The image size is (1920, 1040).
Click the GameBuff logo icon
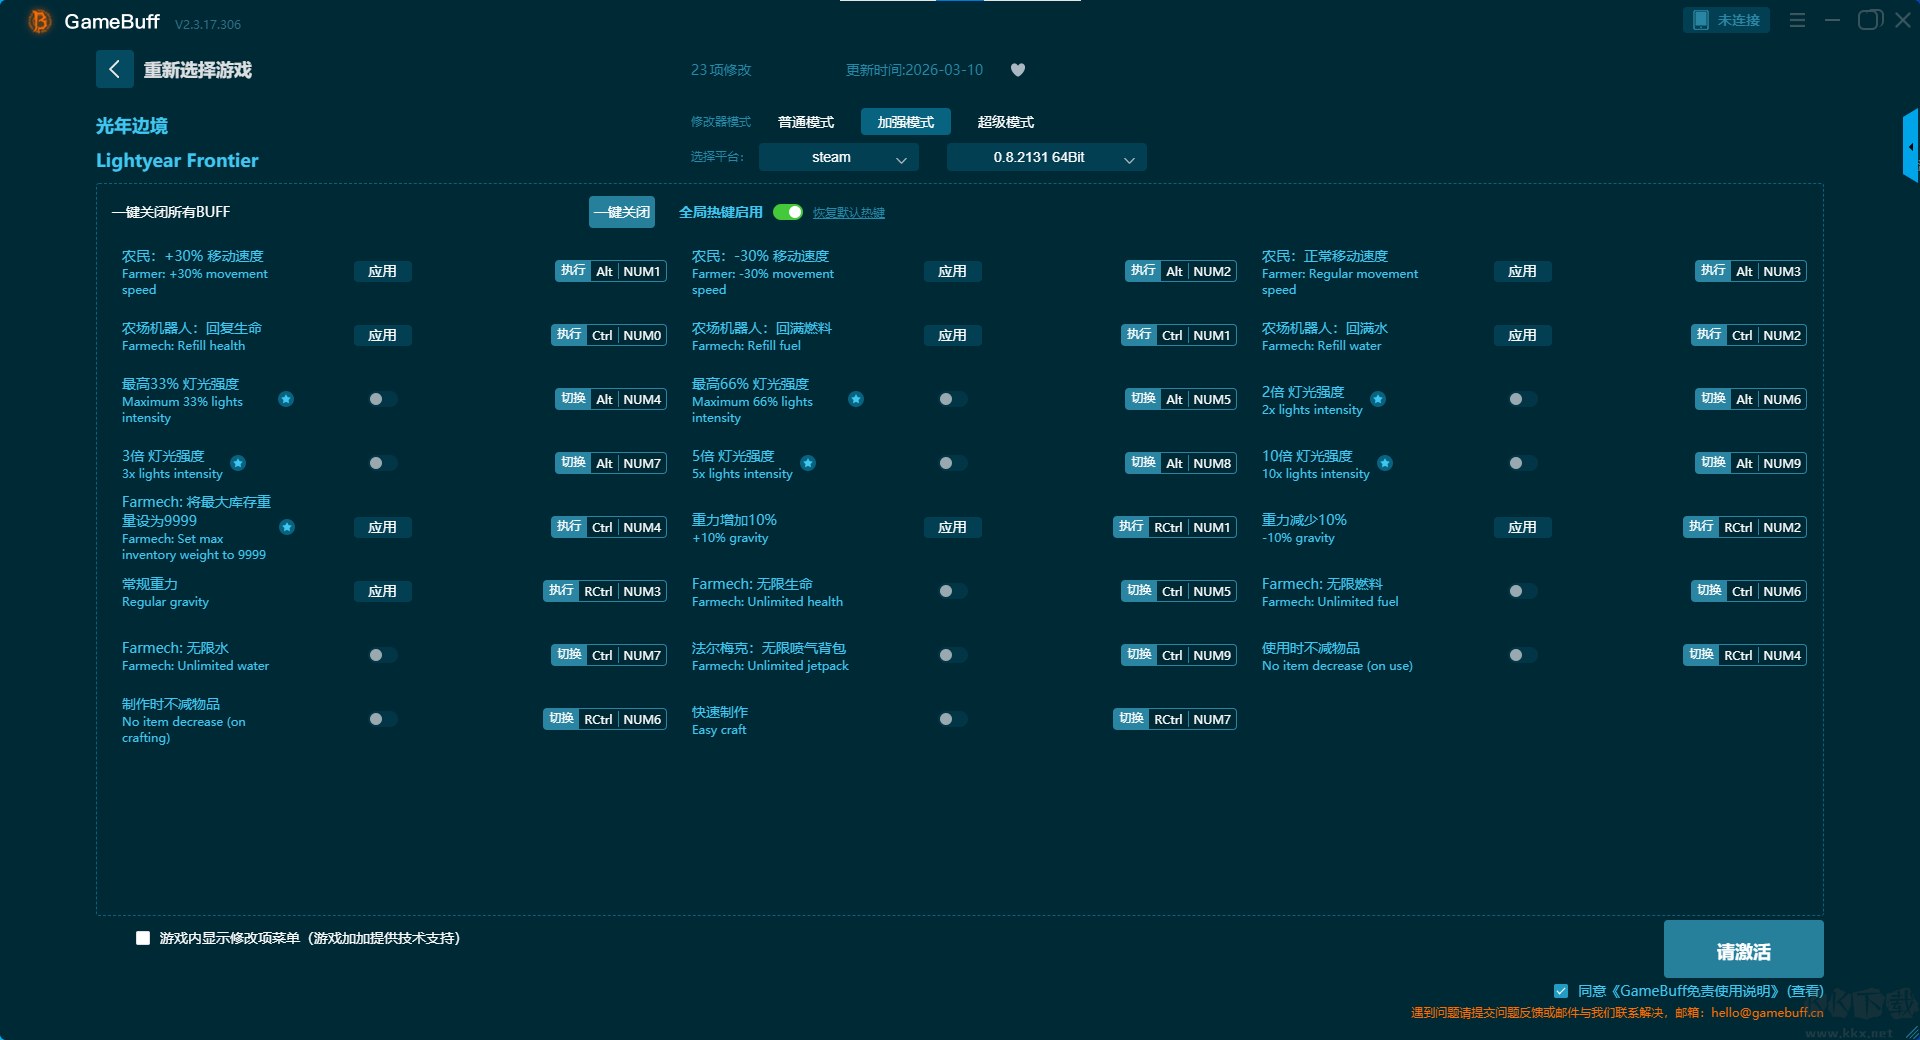pos(39,21)
